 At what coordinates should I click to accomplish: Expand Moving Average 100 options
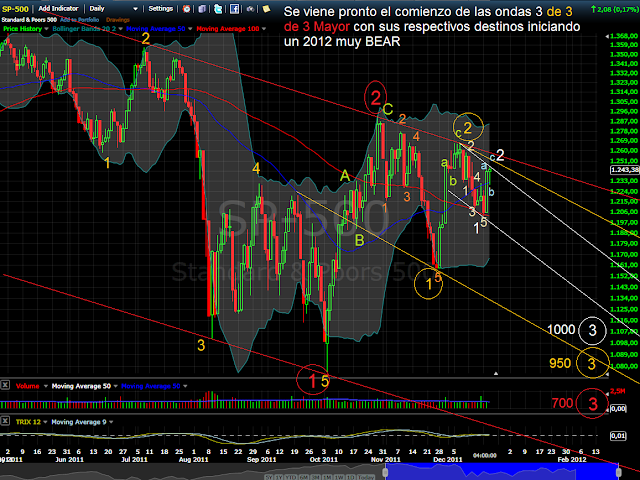coord(264,29)
